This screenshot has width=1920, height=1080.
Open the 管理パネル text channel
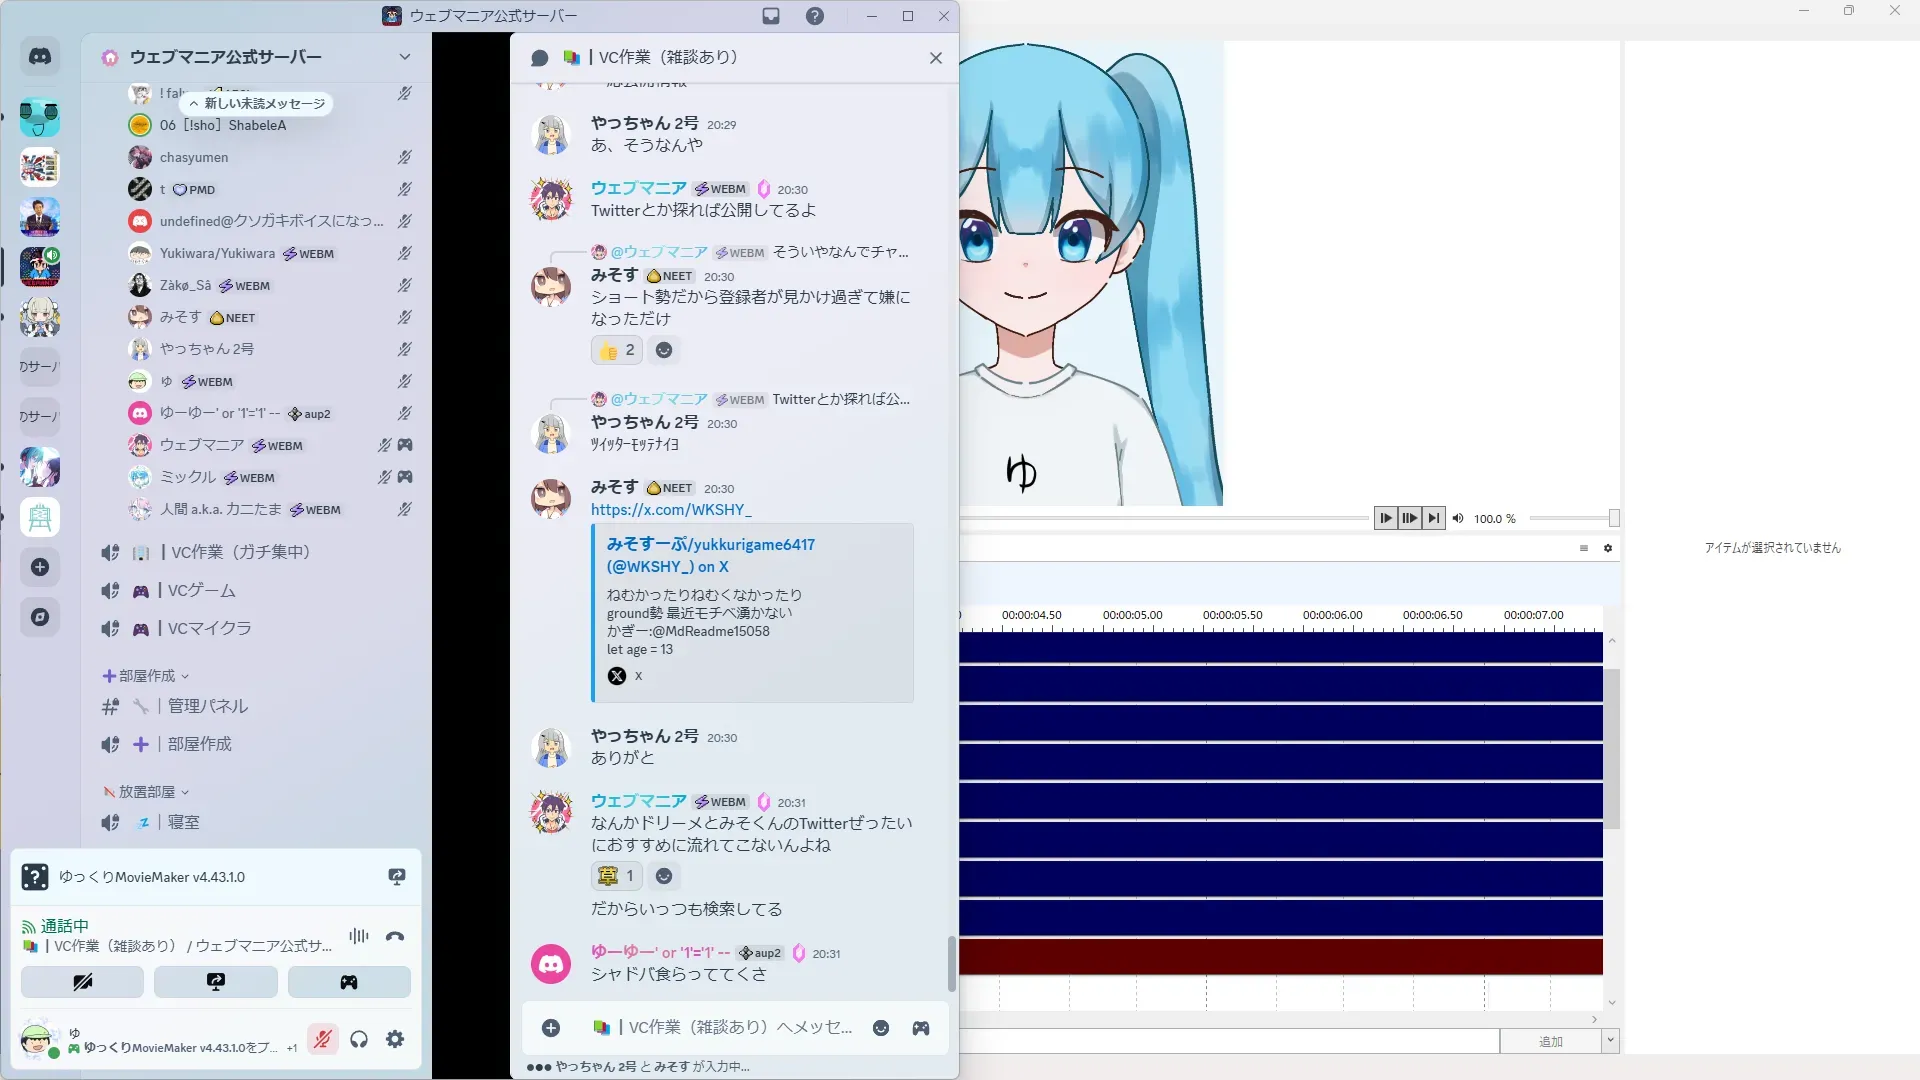207,706
